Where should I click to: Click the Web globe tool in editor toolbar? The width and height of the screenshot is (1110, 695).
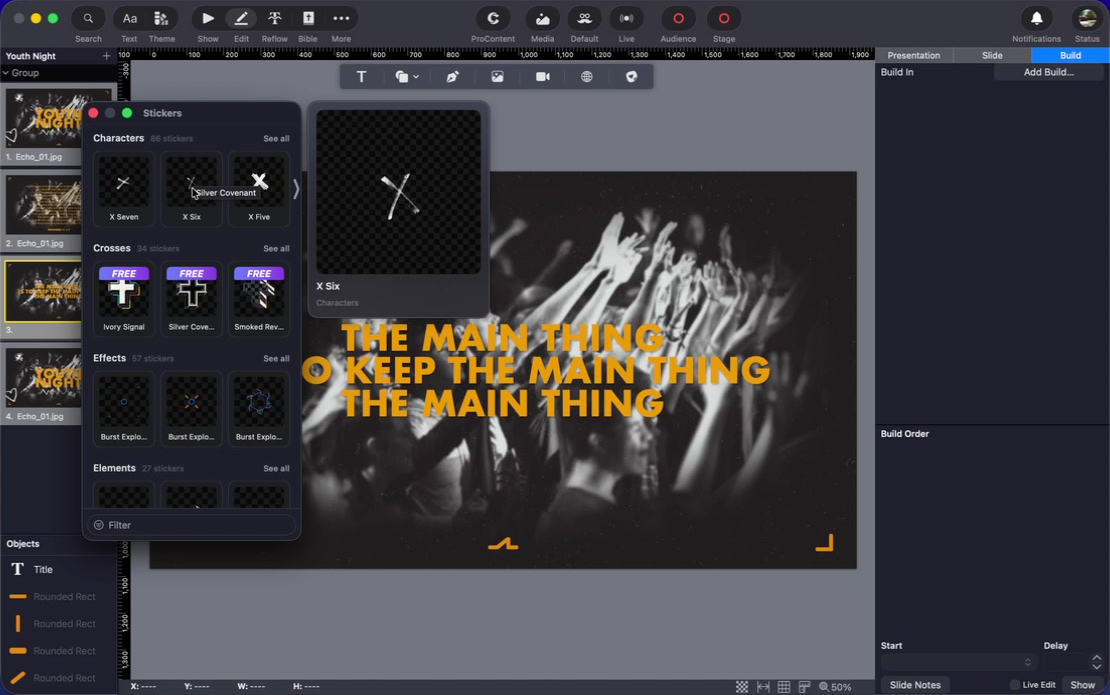tap(587, 76)
